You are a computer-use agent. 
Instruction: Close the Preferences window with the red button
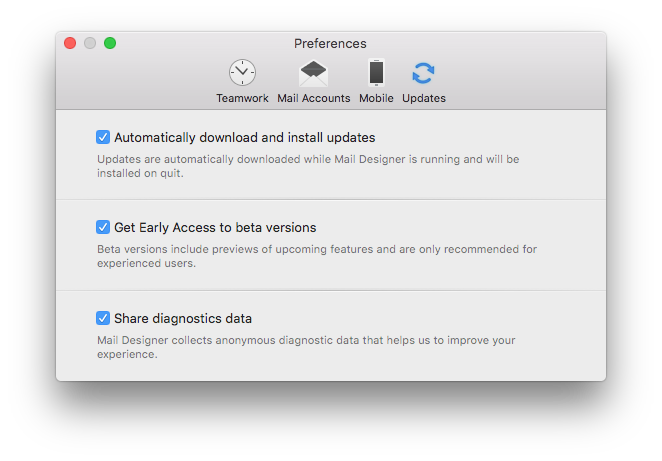(x=70, y=43)
